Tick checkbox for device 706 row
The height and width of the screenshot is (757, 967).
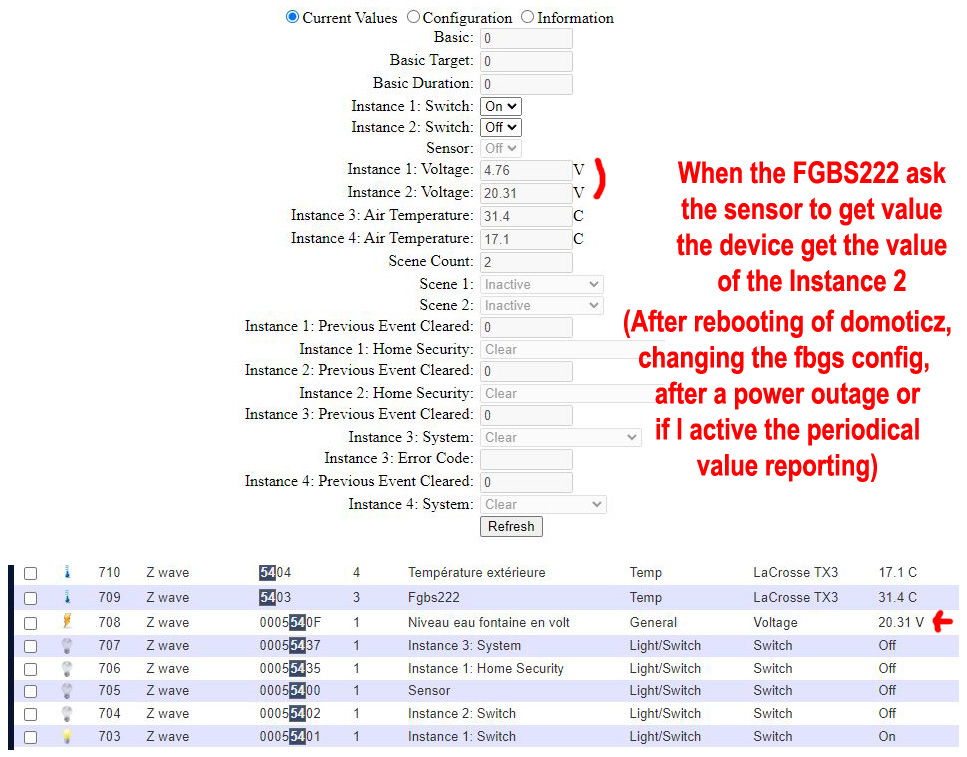pos(30,669)
